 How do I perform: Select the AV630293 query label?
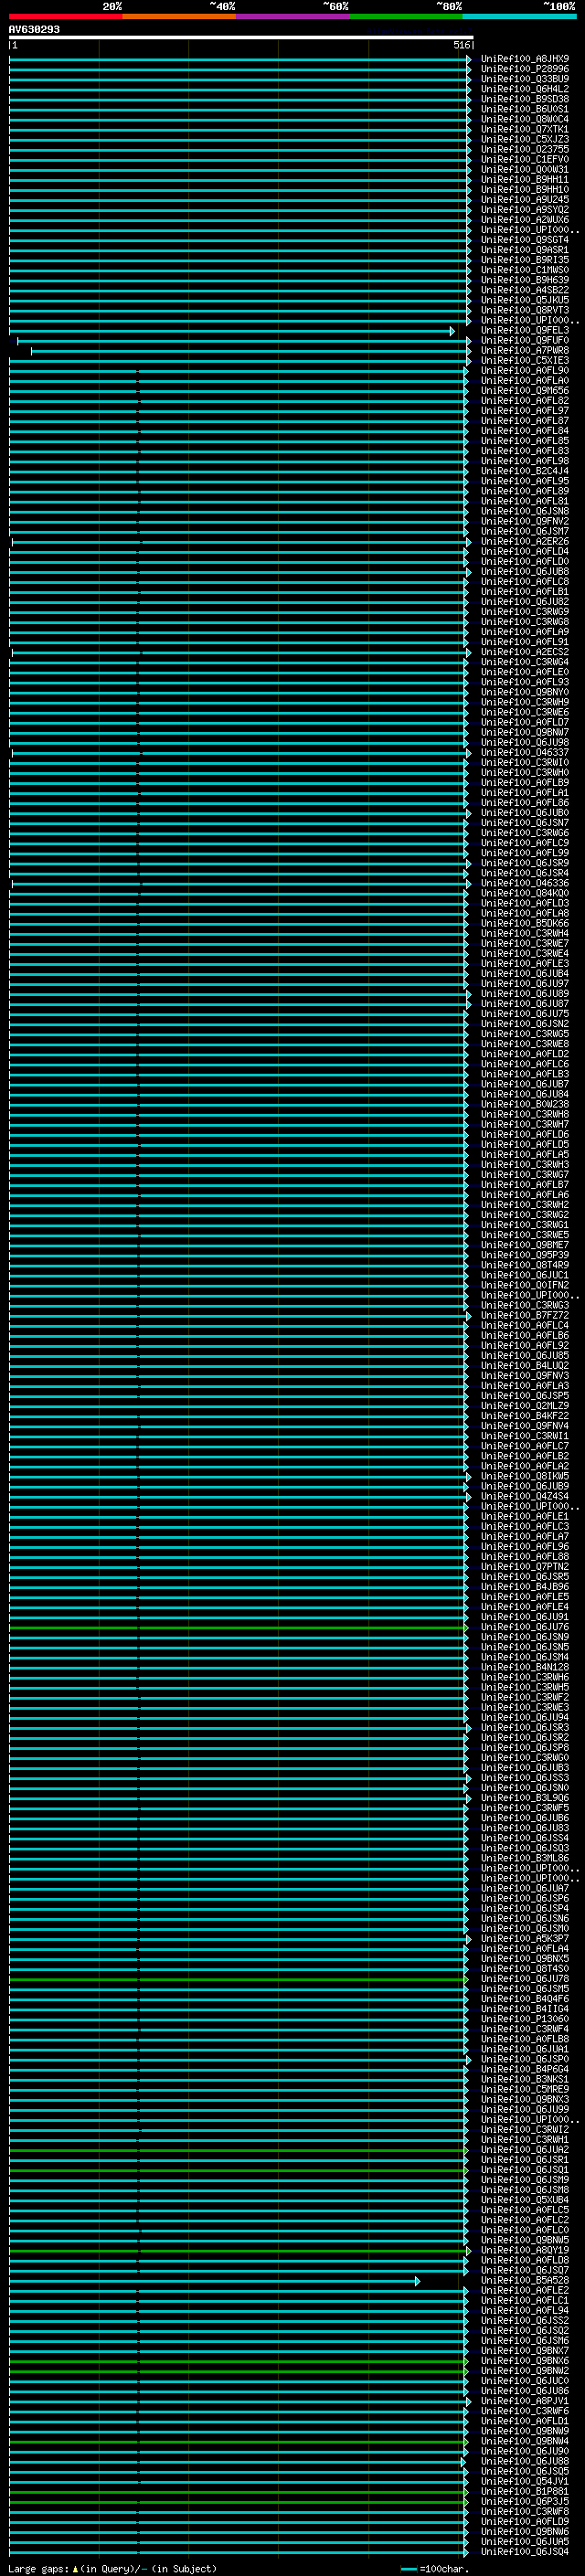(34, 29)
